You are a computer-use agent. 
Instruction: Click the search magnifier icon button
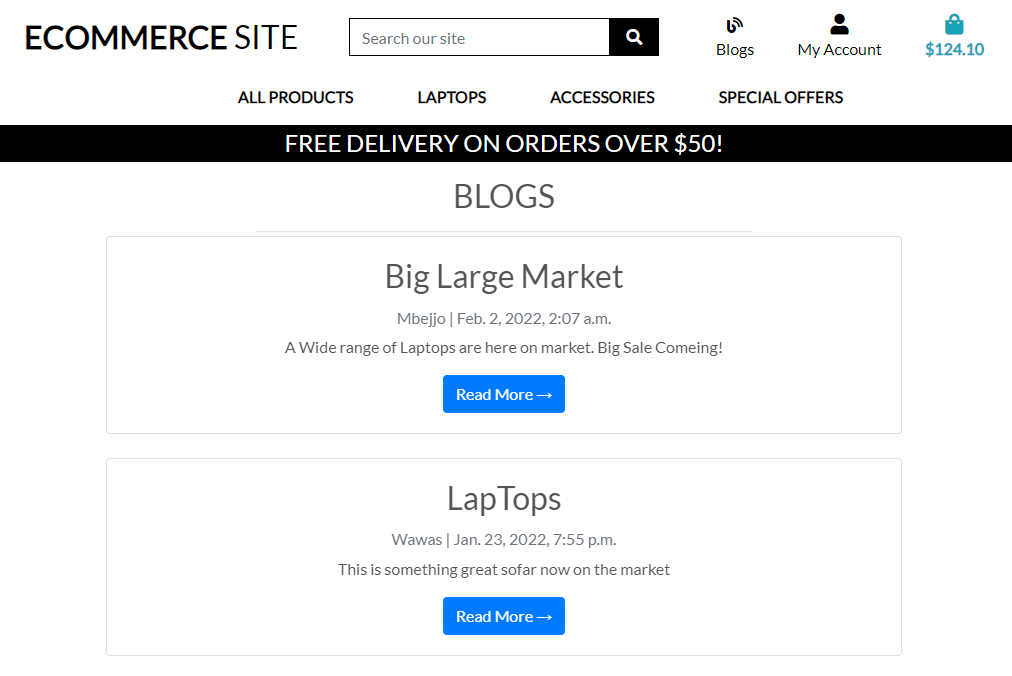pos(634,37)
